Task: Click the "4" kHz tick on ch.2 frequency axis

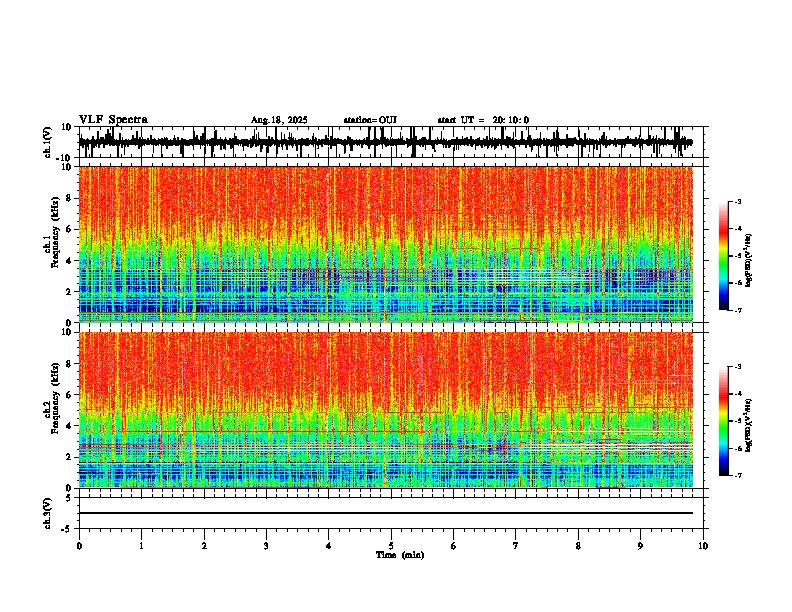Action: 70,426
